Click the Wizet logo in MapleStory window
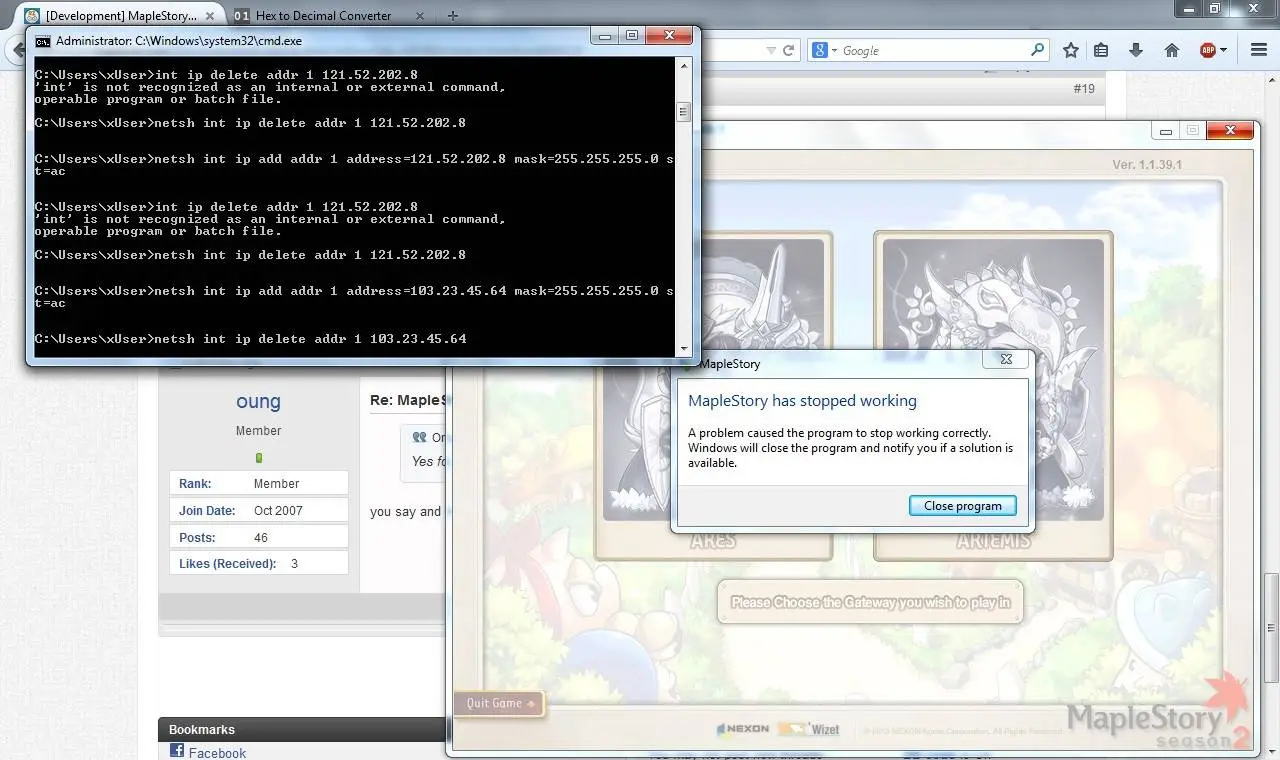 pyautogui.click(x=809, y=729)
